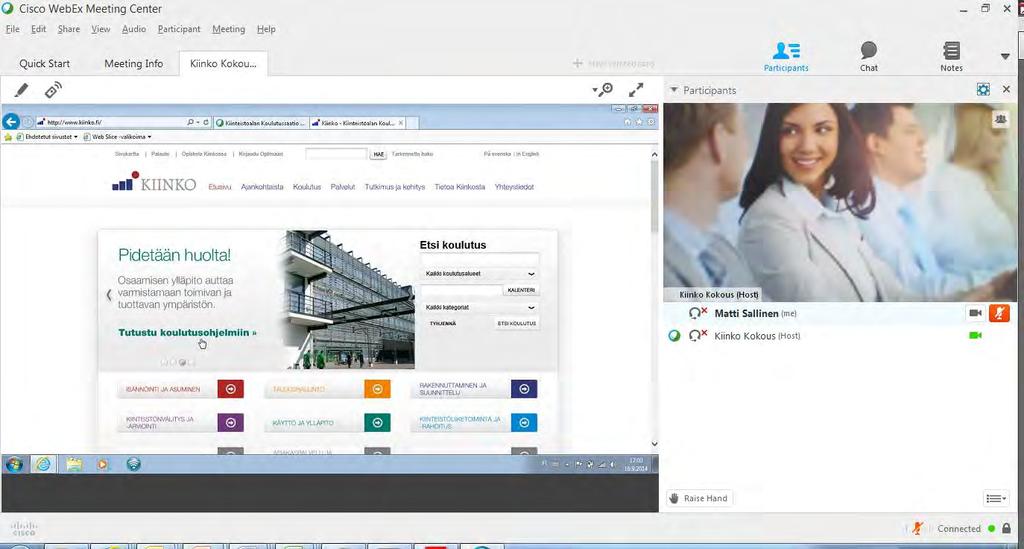1024x549 pixels.
Task: Open participants panel settings gear
Action: click(983, 90)
